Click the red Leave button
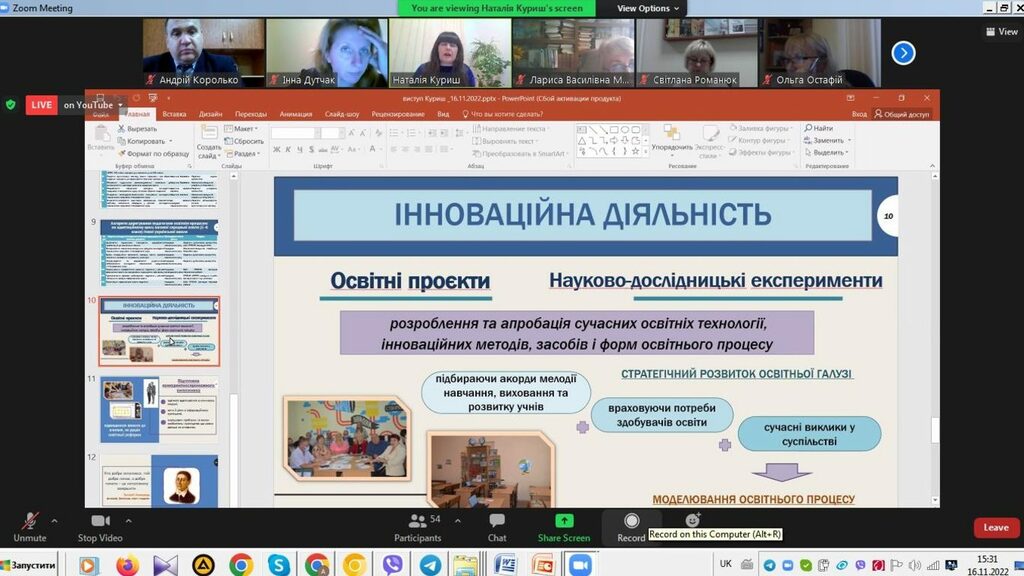1024x576 pixels. [x=996, y=527]
